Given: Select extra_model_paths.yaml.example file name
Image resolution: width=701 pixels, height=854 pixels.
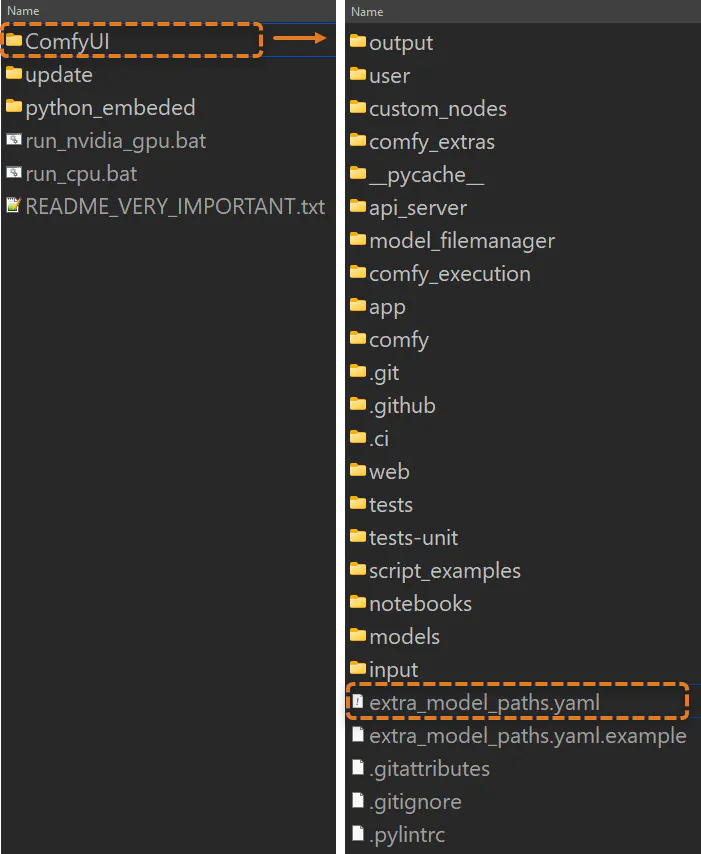Looking at the screenshot, I should (528, 736).
